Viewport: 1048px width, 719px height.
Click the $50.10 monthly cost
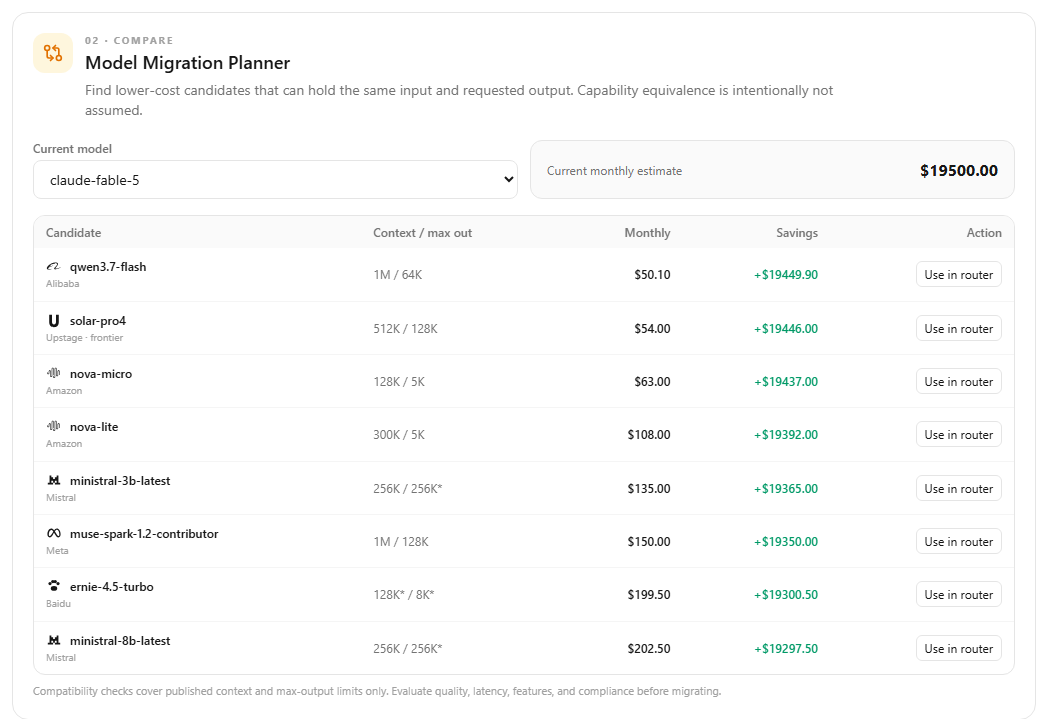[x=652, y=275]
